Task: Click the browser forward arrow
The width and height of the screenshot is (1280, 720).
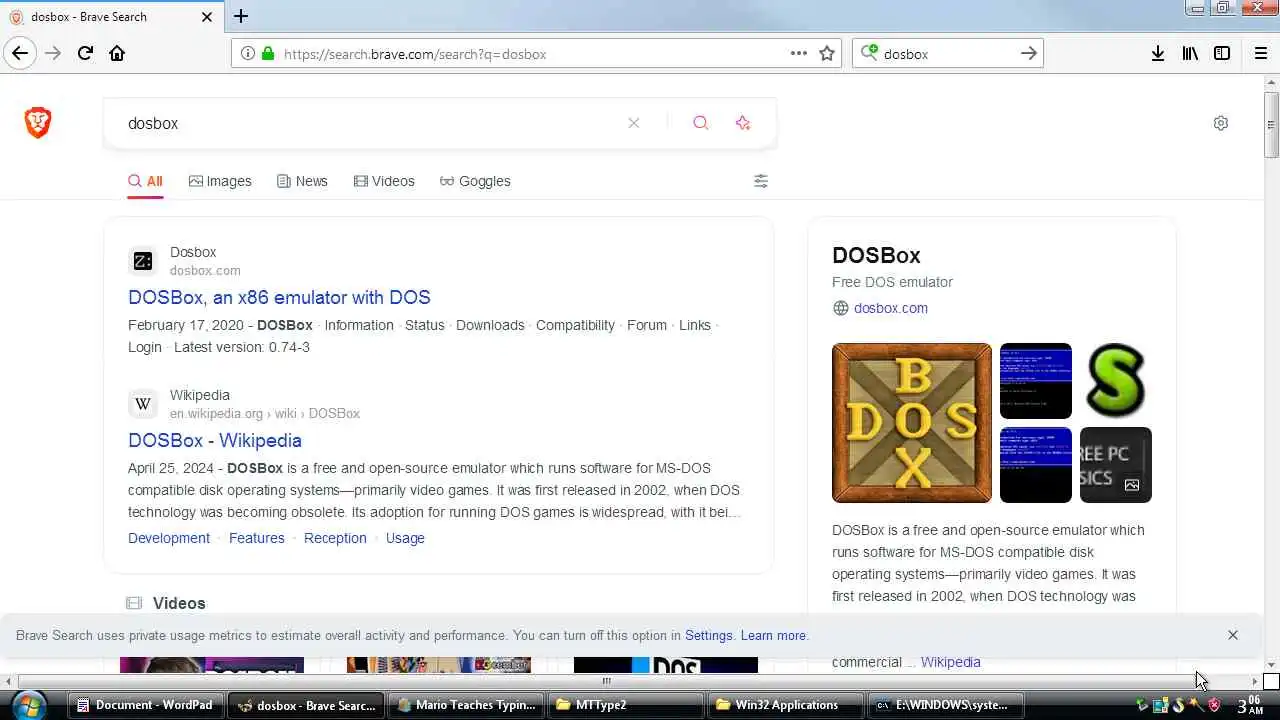Action: 53,54
